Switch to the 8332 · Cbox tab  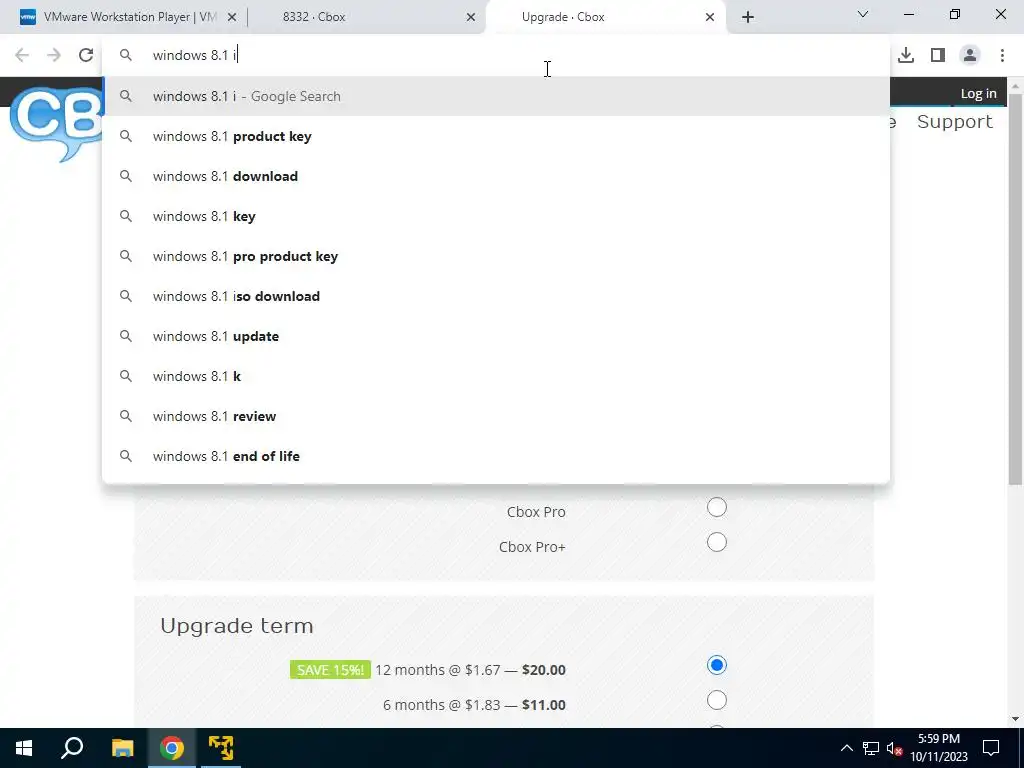[368, 17]
